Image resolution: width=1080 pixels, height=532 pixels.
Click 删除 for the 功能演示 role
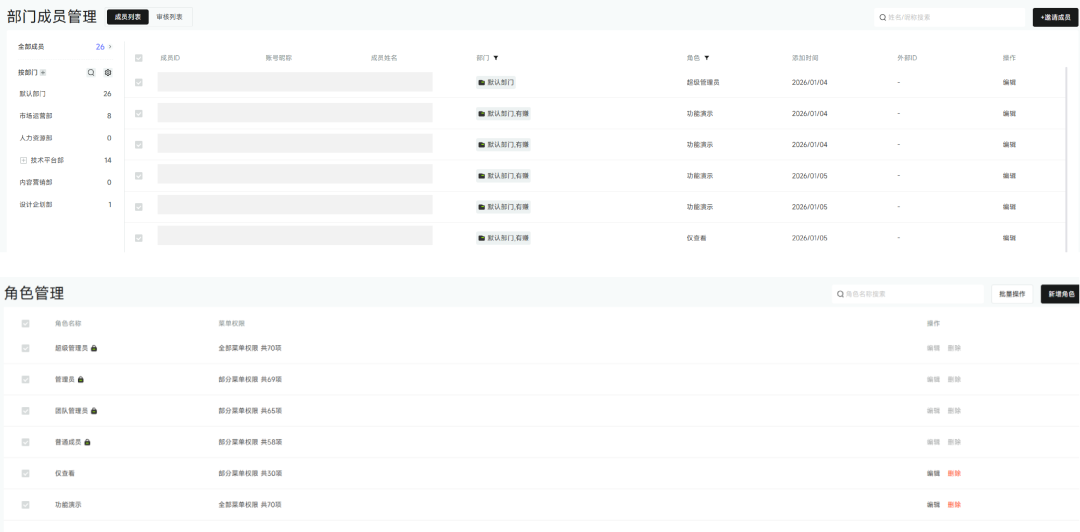954,504
